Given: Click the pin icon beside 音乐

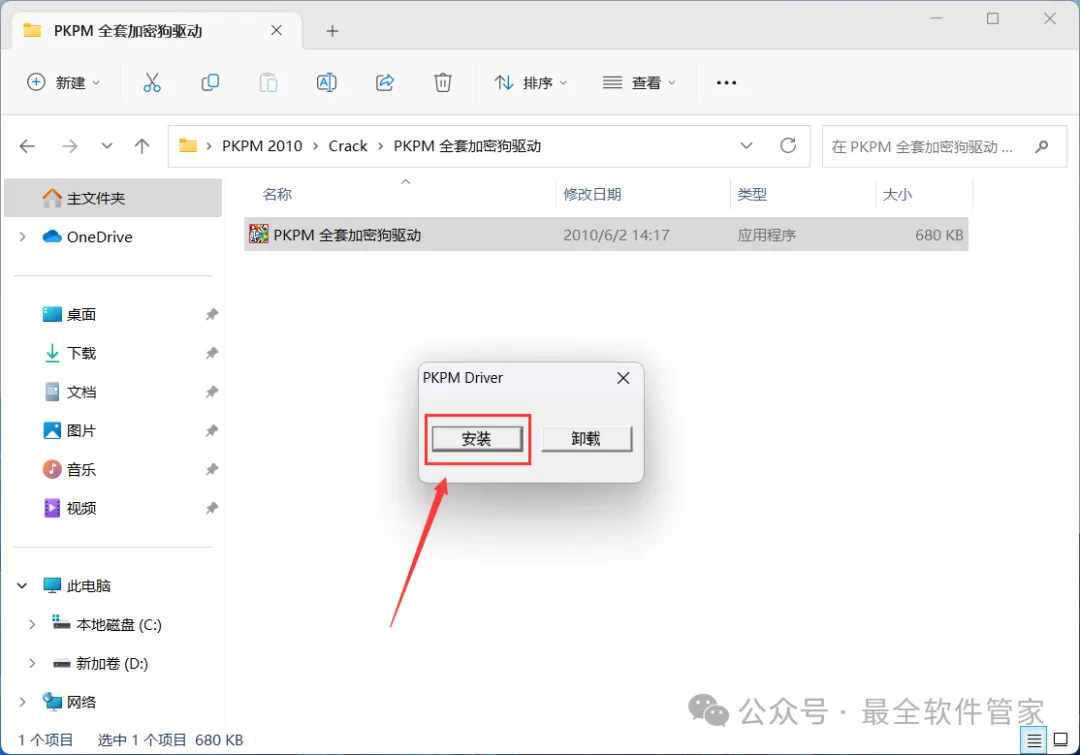Looking at the screenshot, I should pos(211,470).
